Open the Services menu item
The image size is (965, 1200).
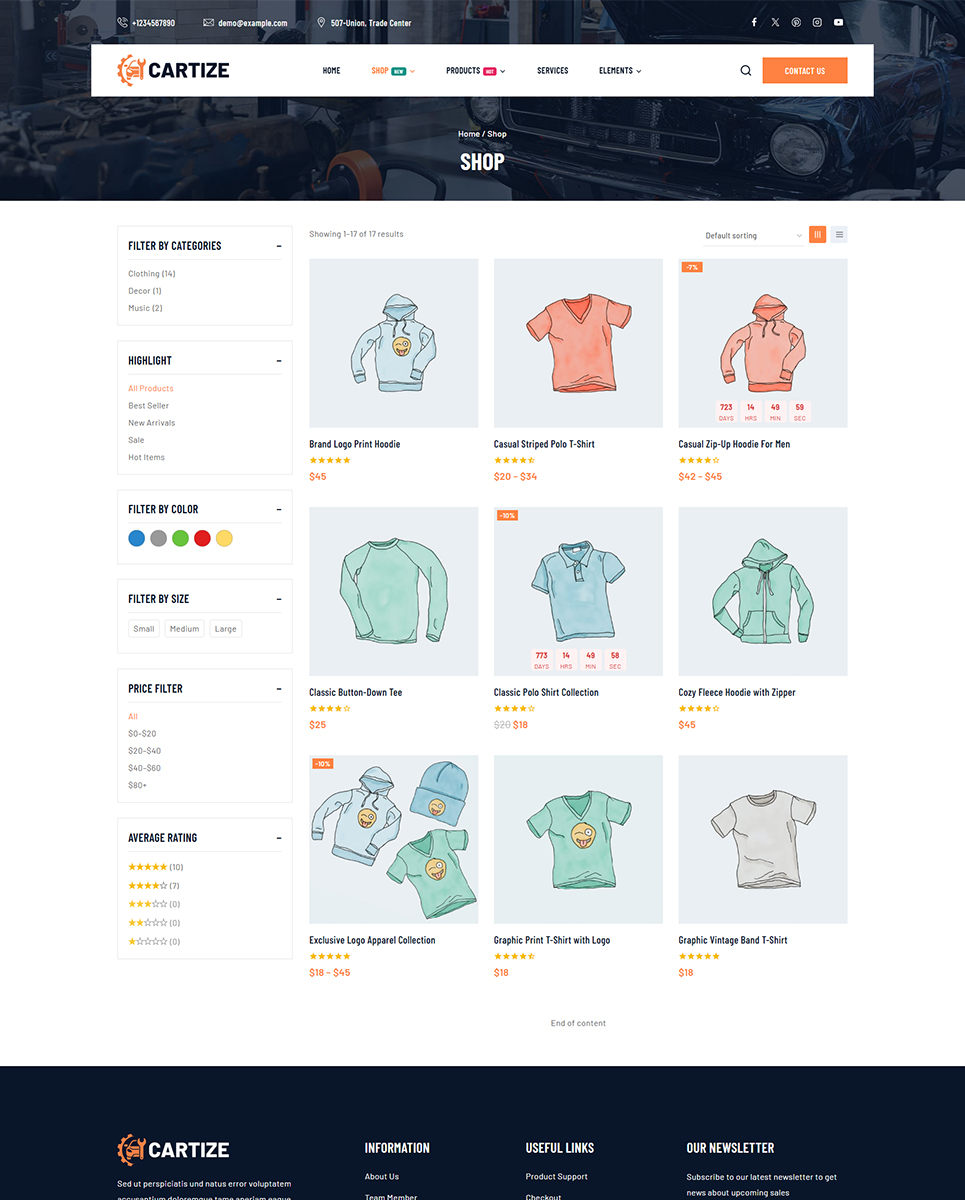pos(552,71)
